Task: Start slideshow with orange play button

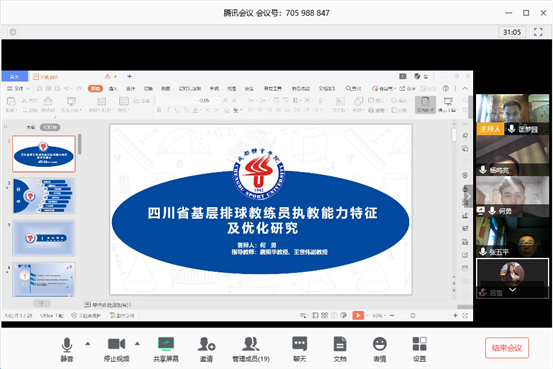Action: [x=358, y=315]
